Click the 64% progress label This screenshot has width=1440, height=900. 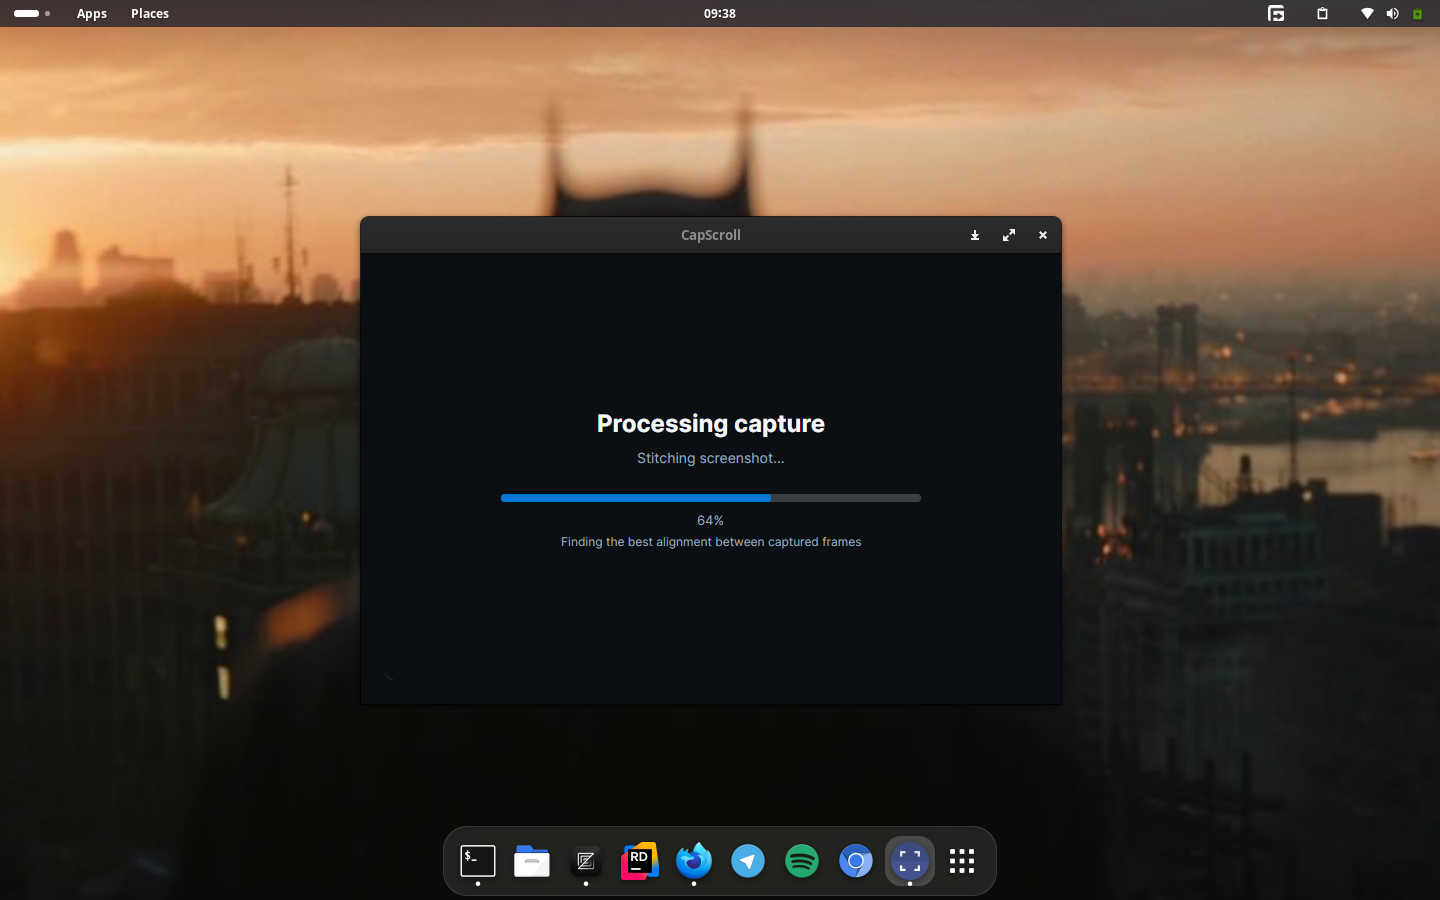711,520
